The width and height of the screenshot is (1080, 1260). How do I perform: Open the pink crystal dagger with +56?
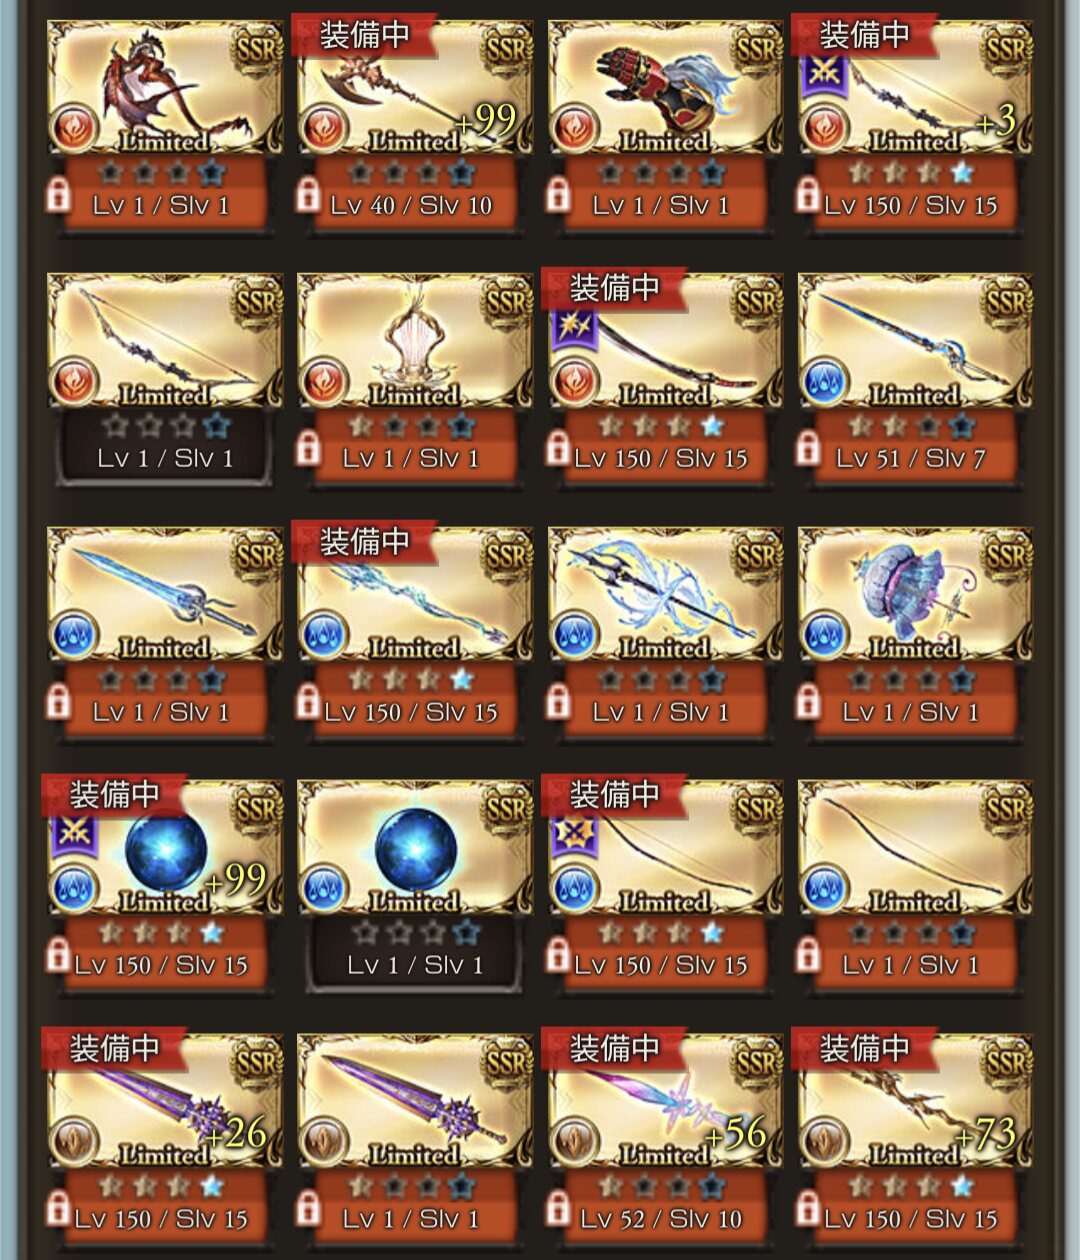[665, 1101]
